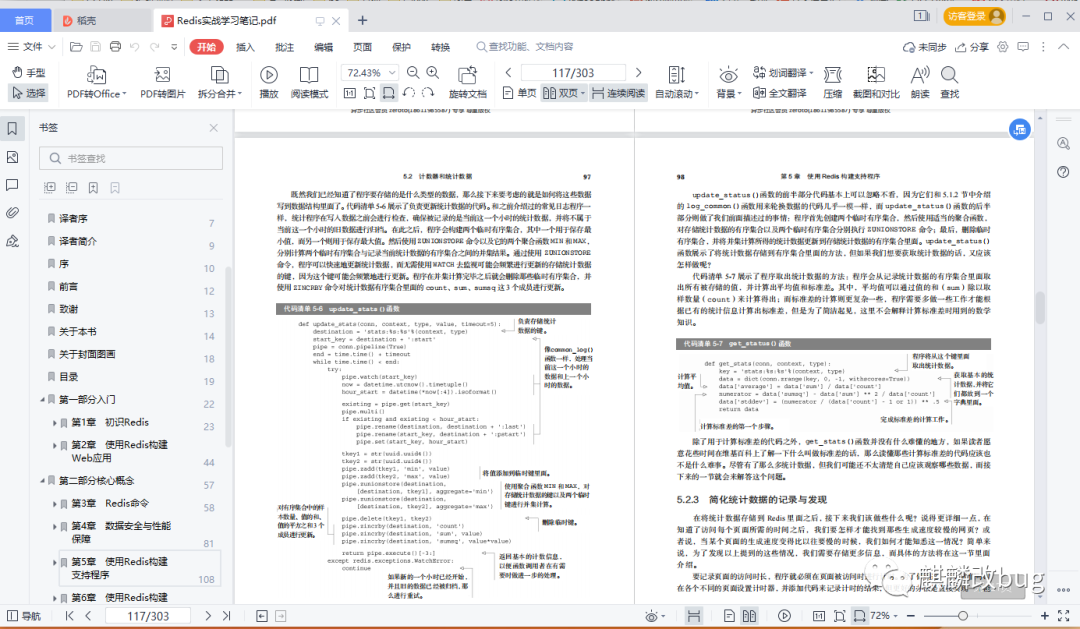Image resolution: width=1080 pixels, height=629 pixels.
Task: Open 截图和对比 screenshot compare tool
Action: point(876,83)
